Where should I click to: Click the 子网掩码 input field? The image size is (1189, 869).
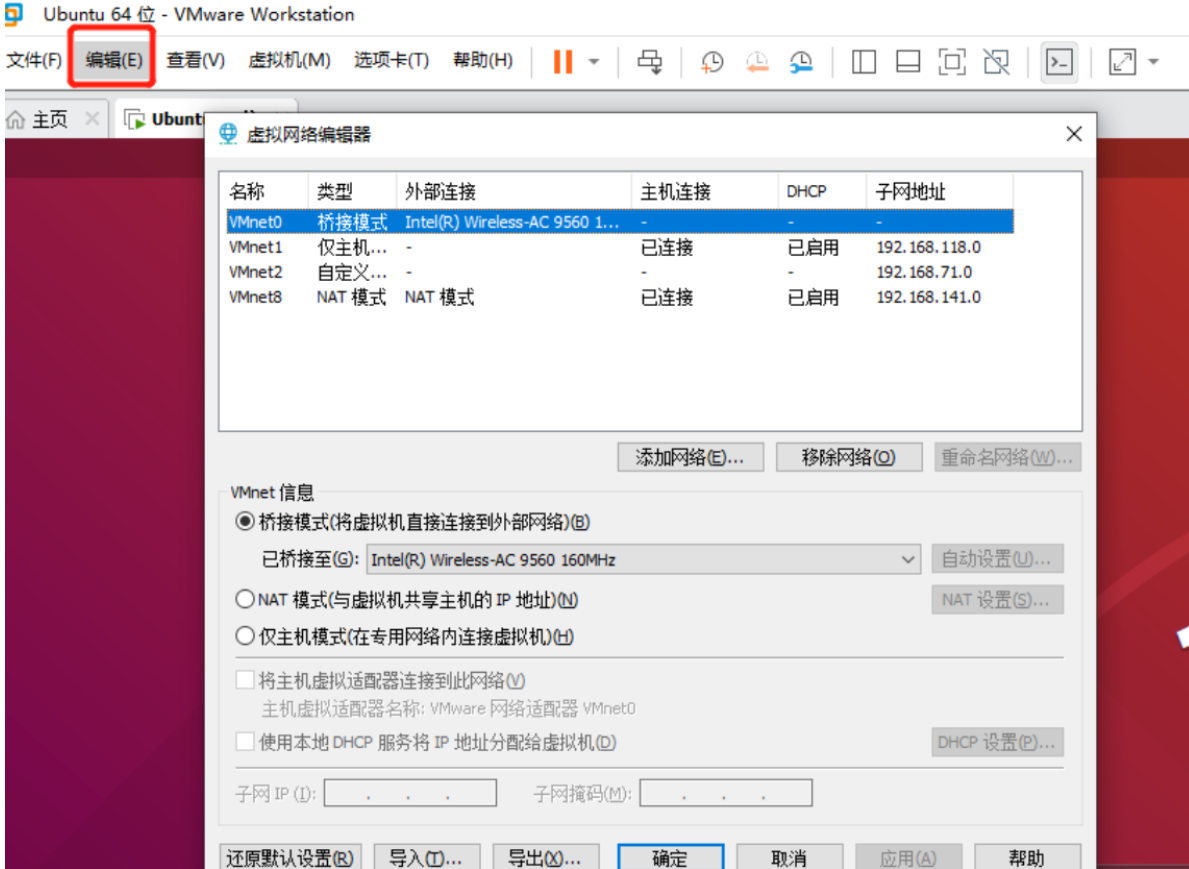click(x=726, y=793)
